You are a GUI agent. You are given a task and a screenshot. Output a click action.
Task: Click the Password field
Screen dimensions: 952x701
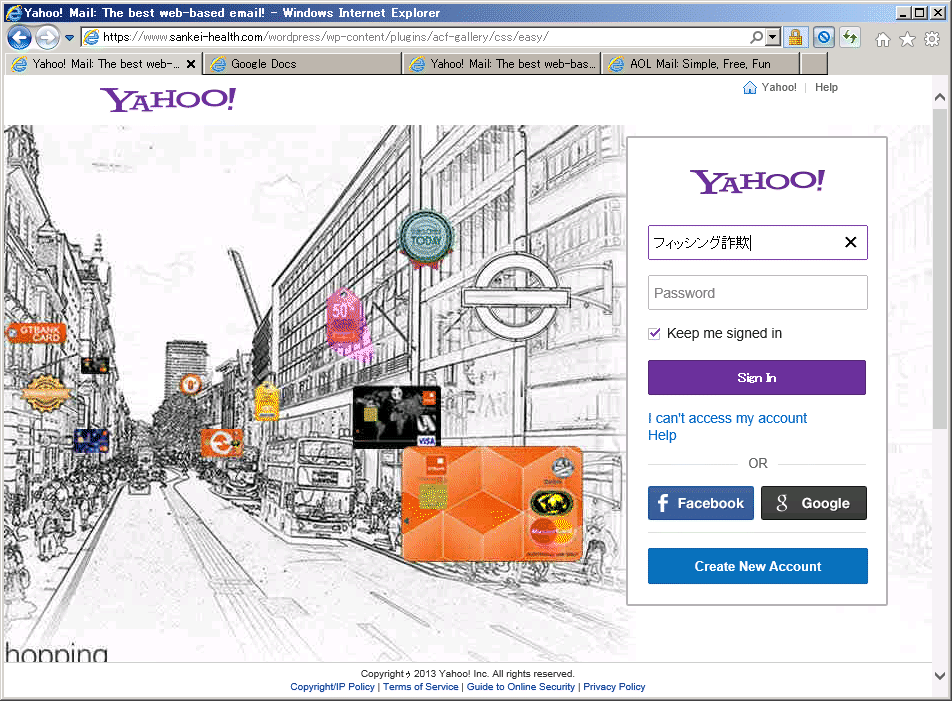(757, 293)
